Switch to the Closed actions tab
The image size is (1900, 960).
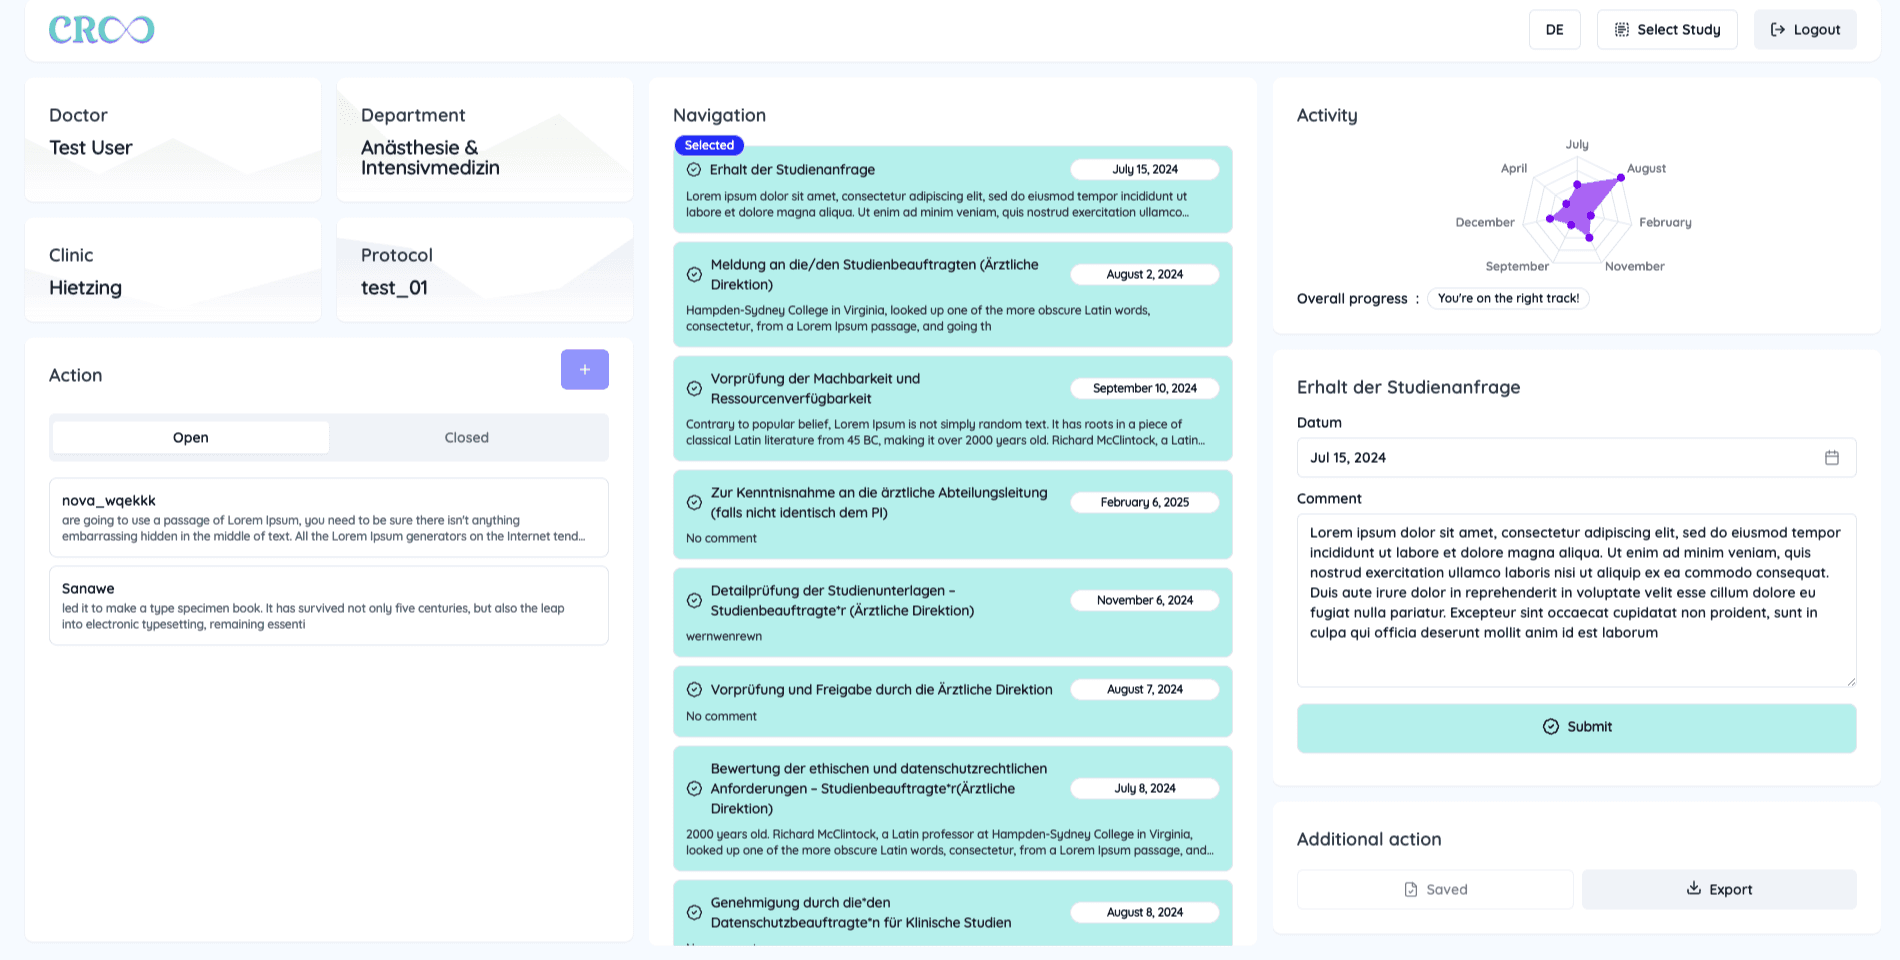click(x=466, y=438)
